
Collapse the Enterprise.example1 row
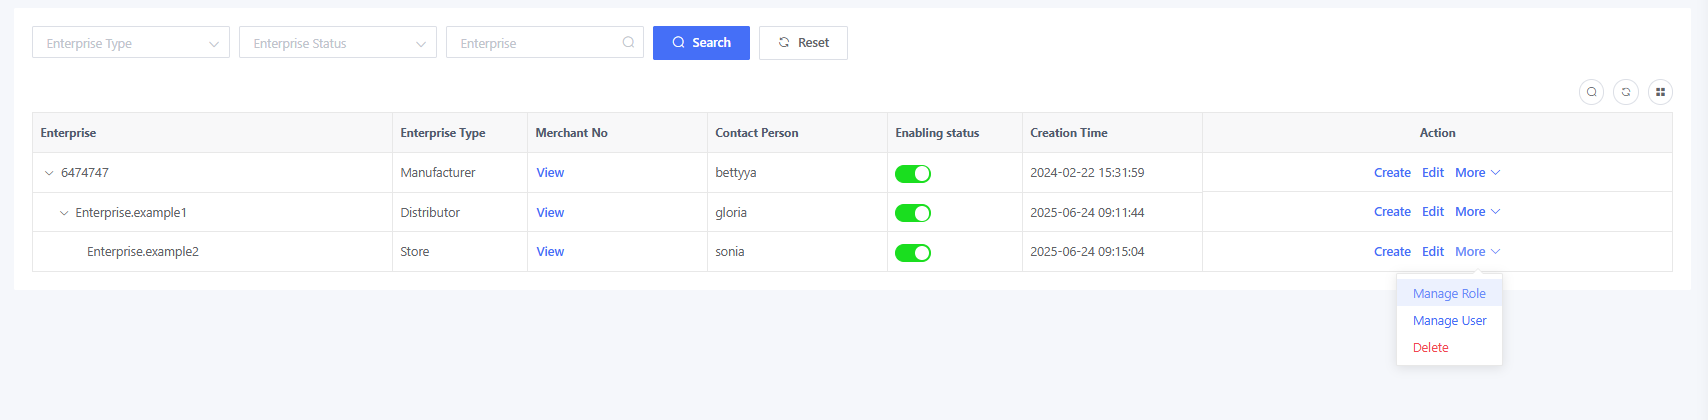(x=64, y=213)
